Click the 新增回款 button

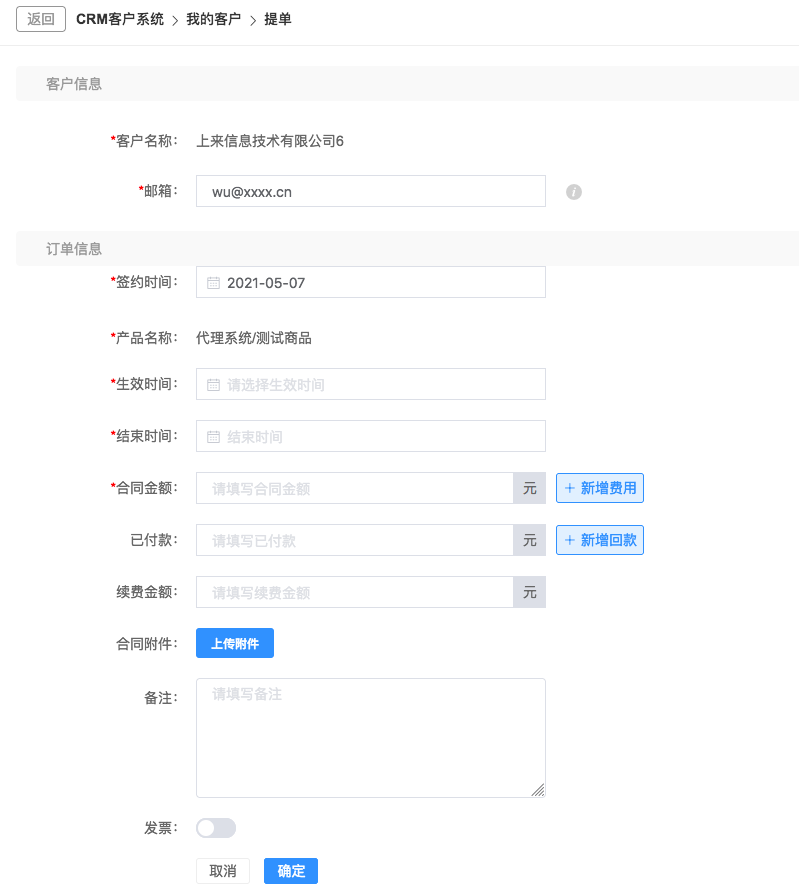(x=599, y=540)
